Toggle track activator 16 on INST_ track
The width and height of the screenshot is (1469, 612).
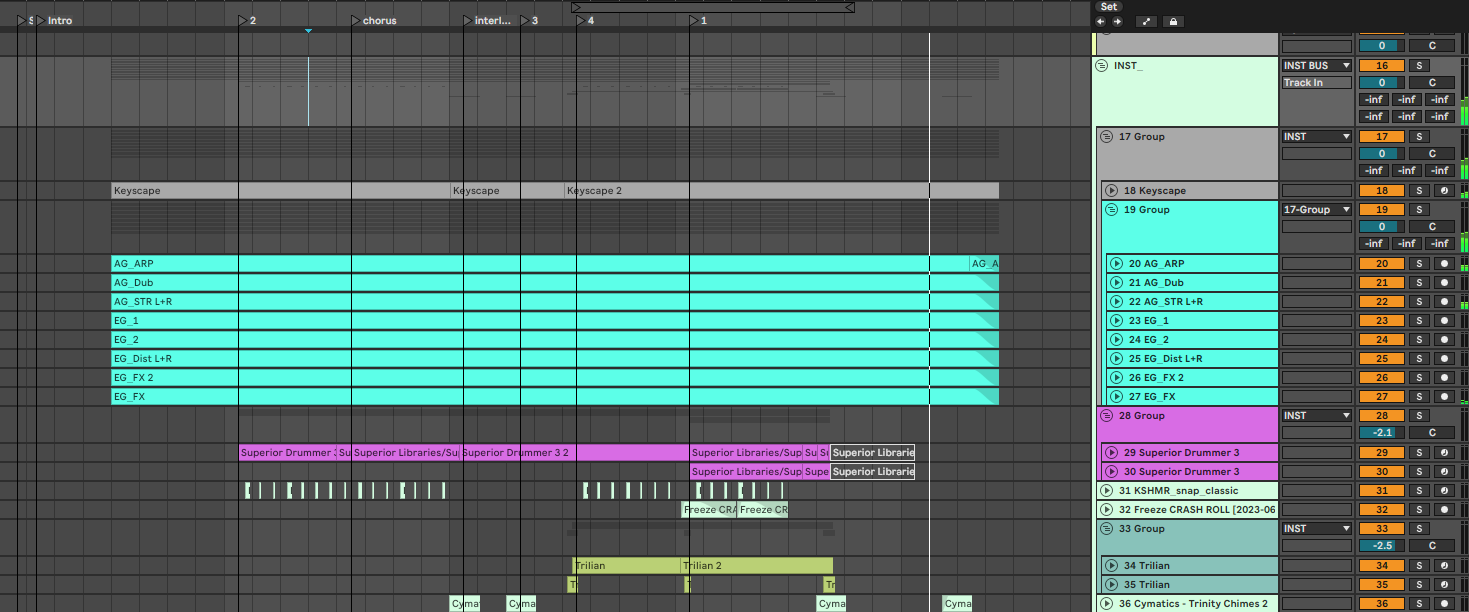1382,66
